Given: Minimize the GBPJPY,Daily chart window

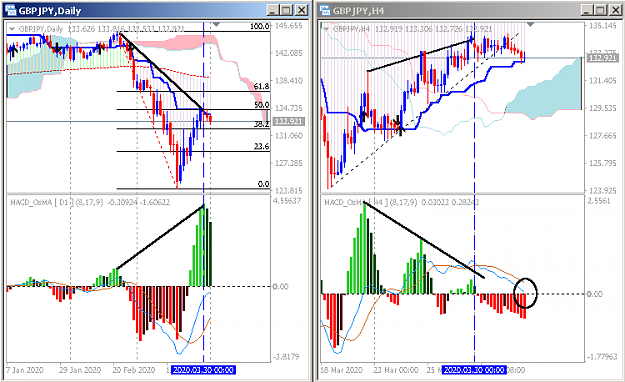Looking at the screenshot, I should [x=273, y=10].
